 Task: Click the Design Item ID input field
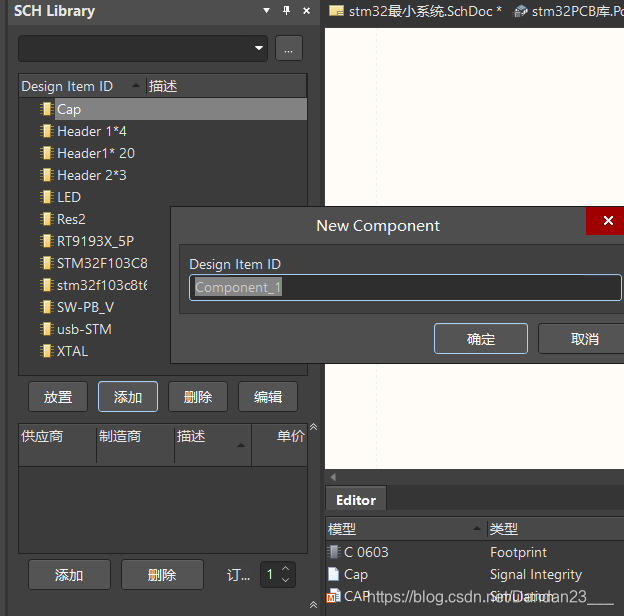(405, 287)
